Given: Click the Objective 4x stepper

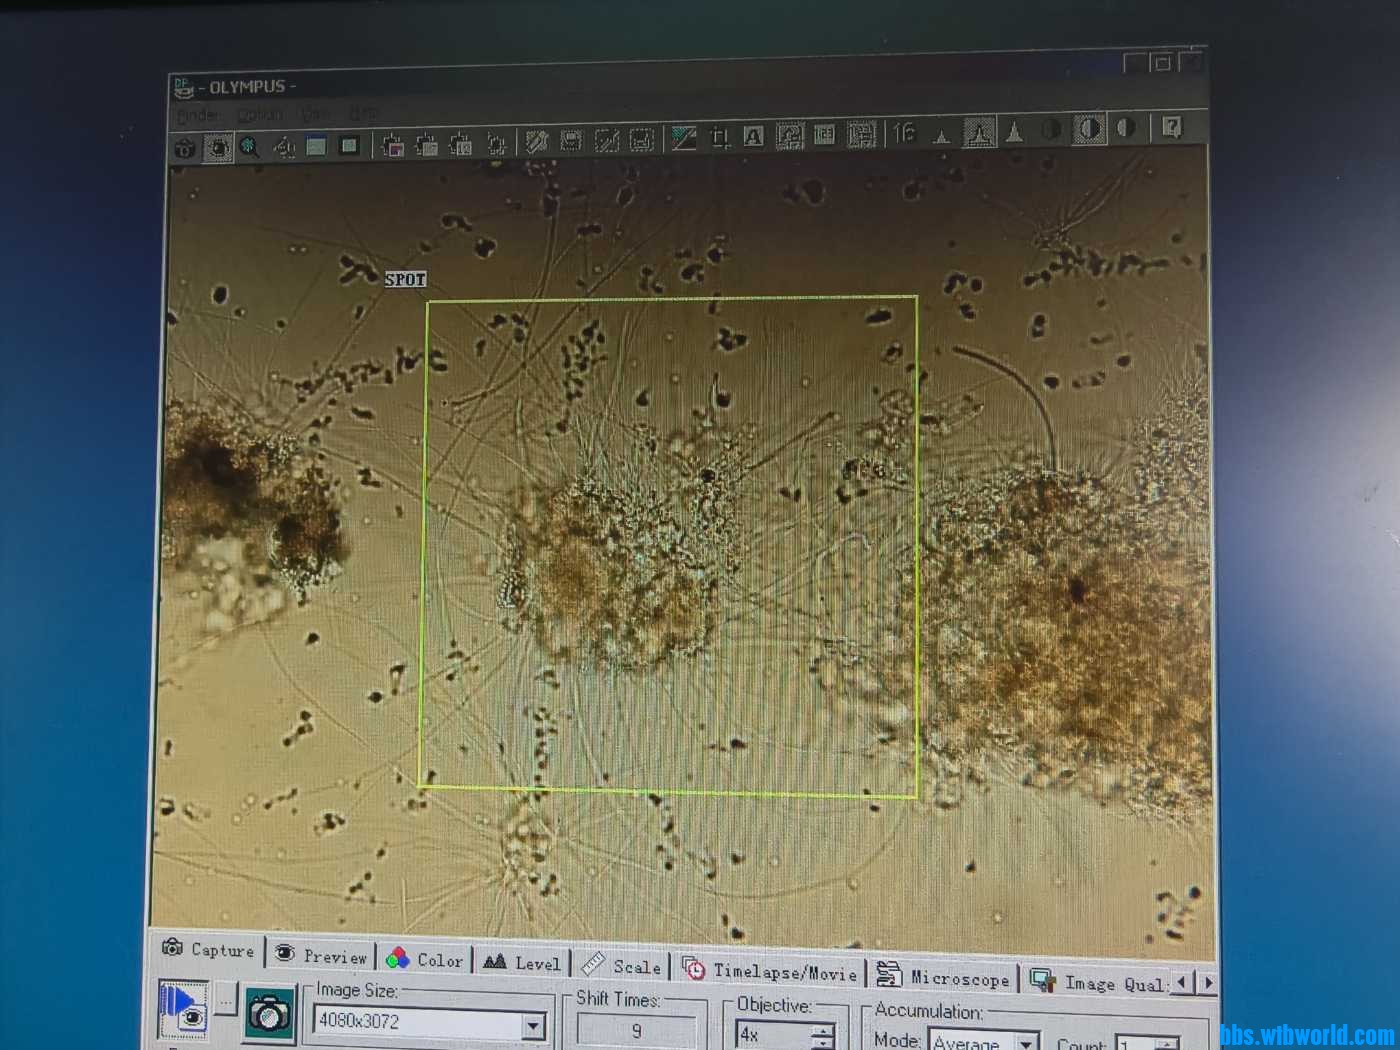Looking at the screenshot, I should click(x=822, y=1036).
